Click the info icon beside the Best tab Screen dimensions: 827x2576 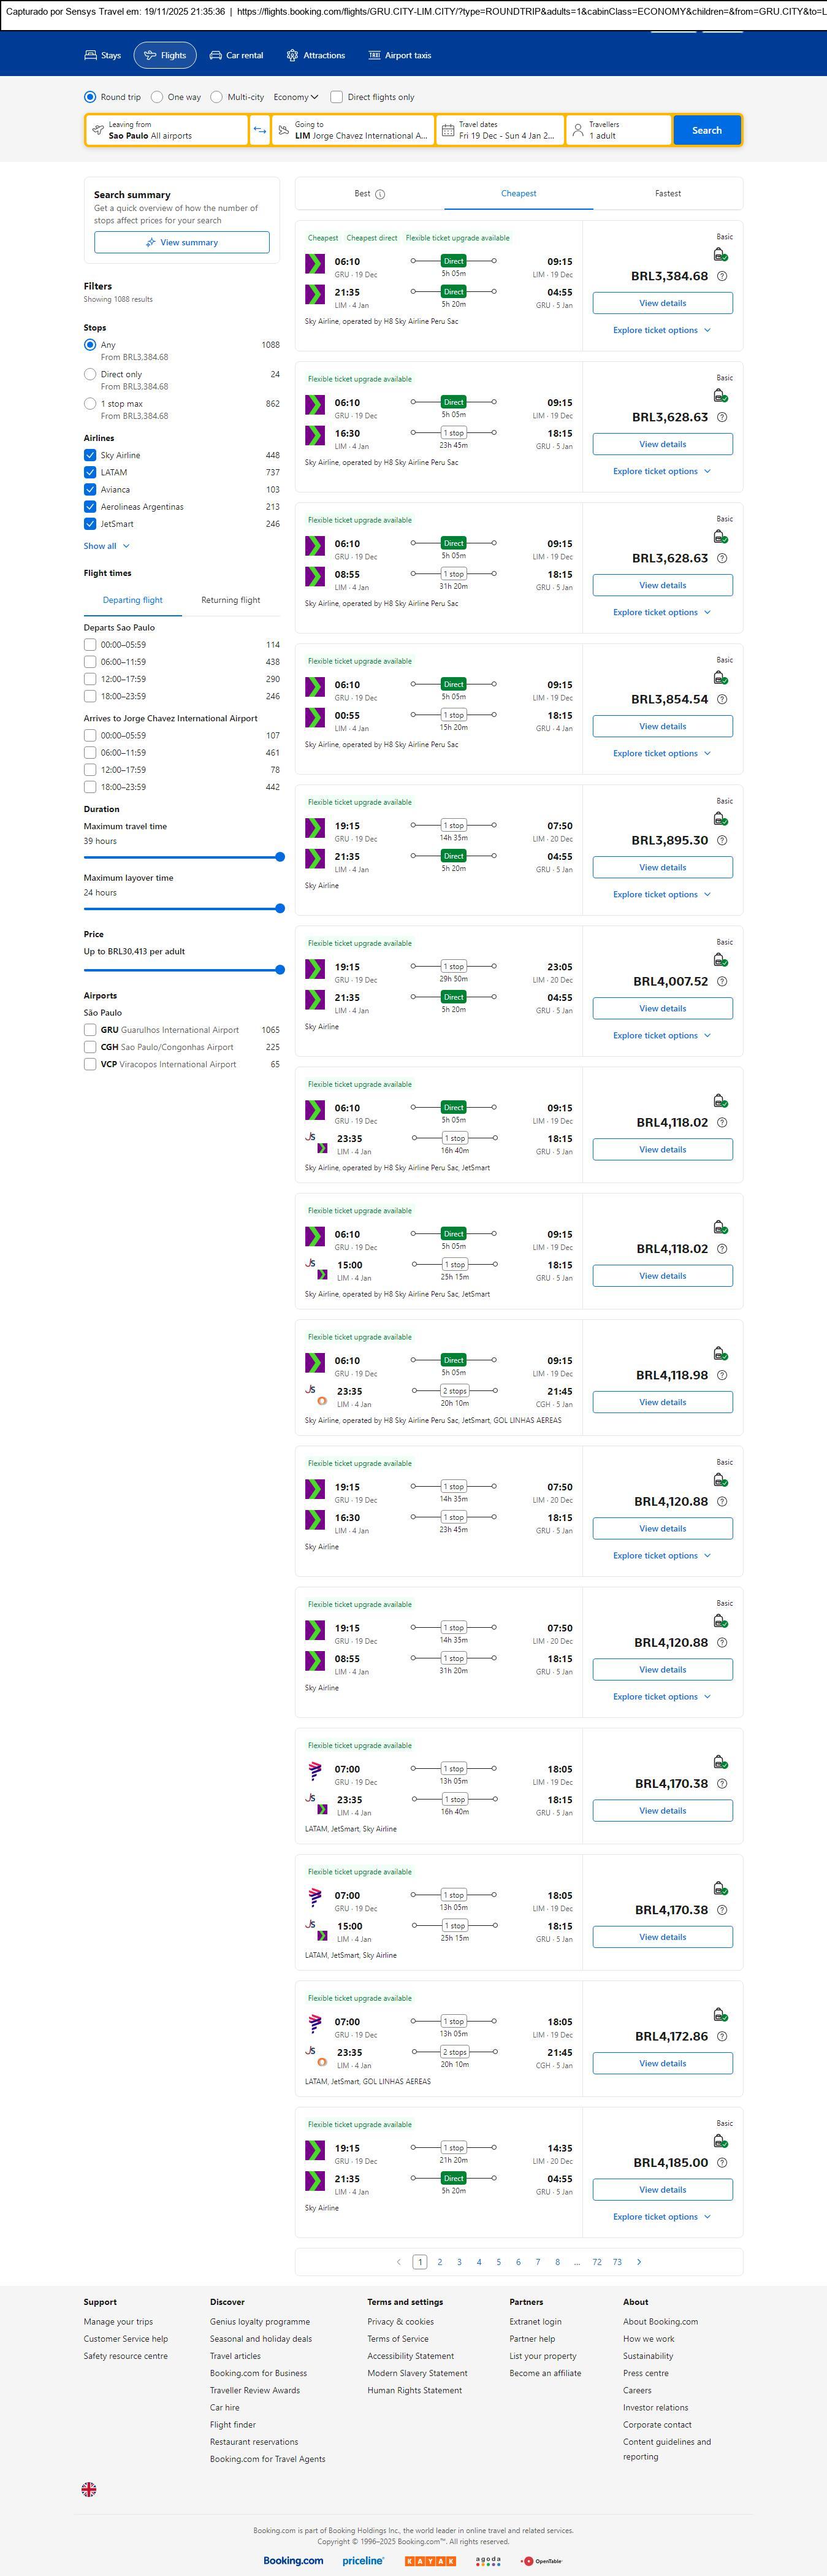(x=380, y=194)
